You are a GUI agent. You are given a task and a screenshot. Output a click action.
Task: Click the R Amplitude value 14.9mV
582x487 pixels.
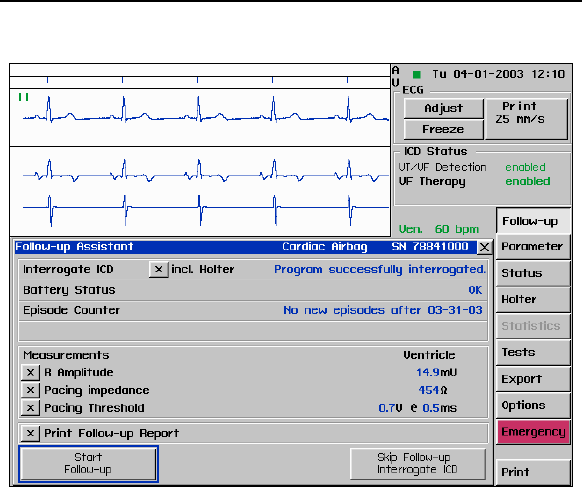point(436,372)
